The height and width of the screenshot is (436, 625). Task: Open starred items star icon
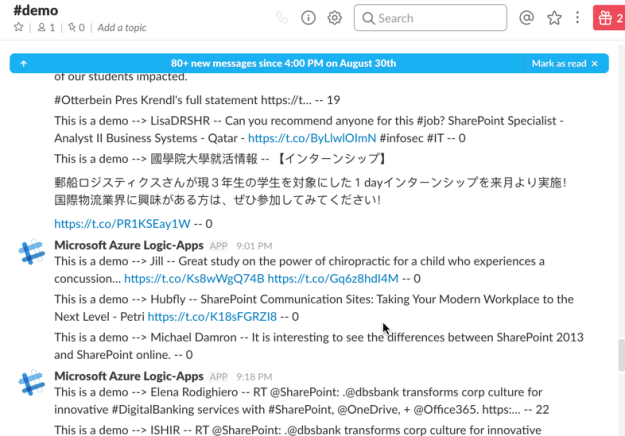click(554, 18)
